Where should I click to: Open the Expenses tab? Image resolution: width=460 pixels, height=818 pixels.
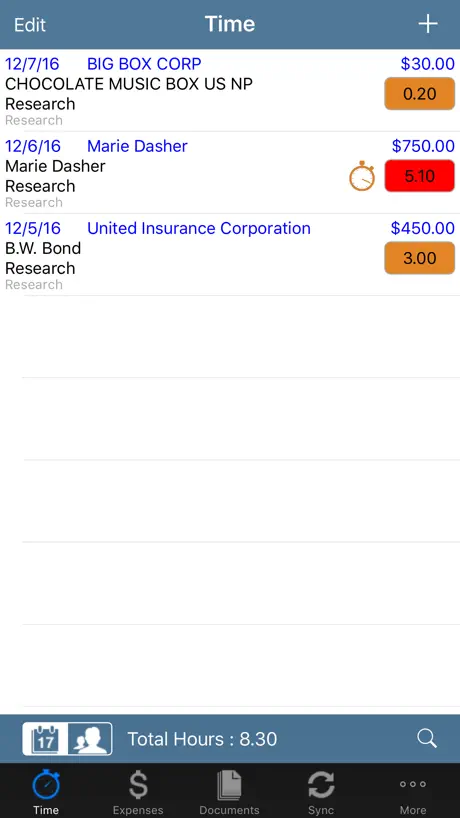tap(138, 792)
